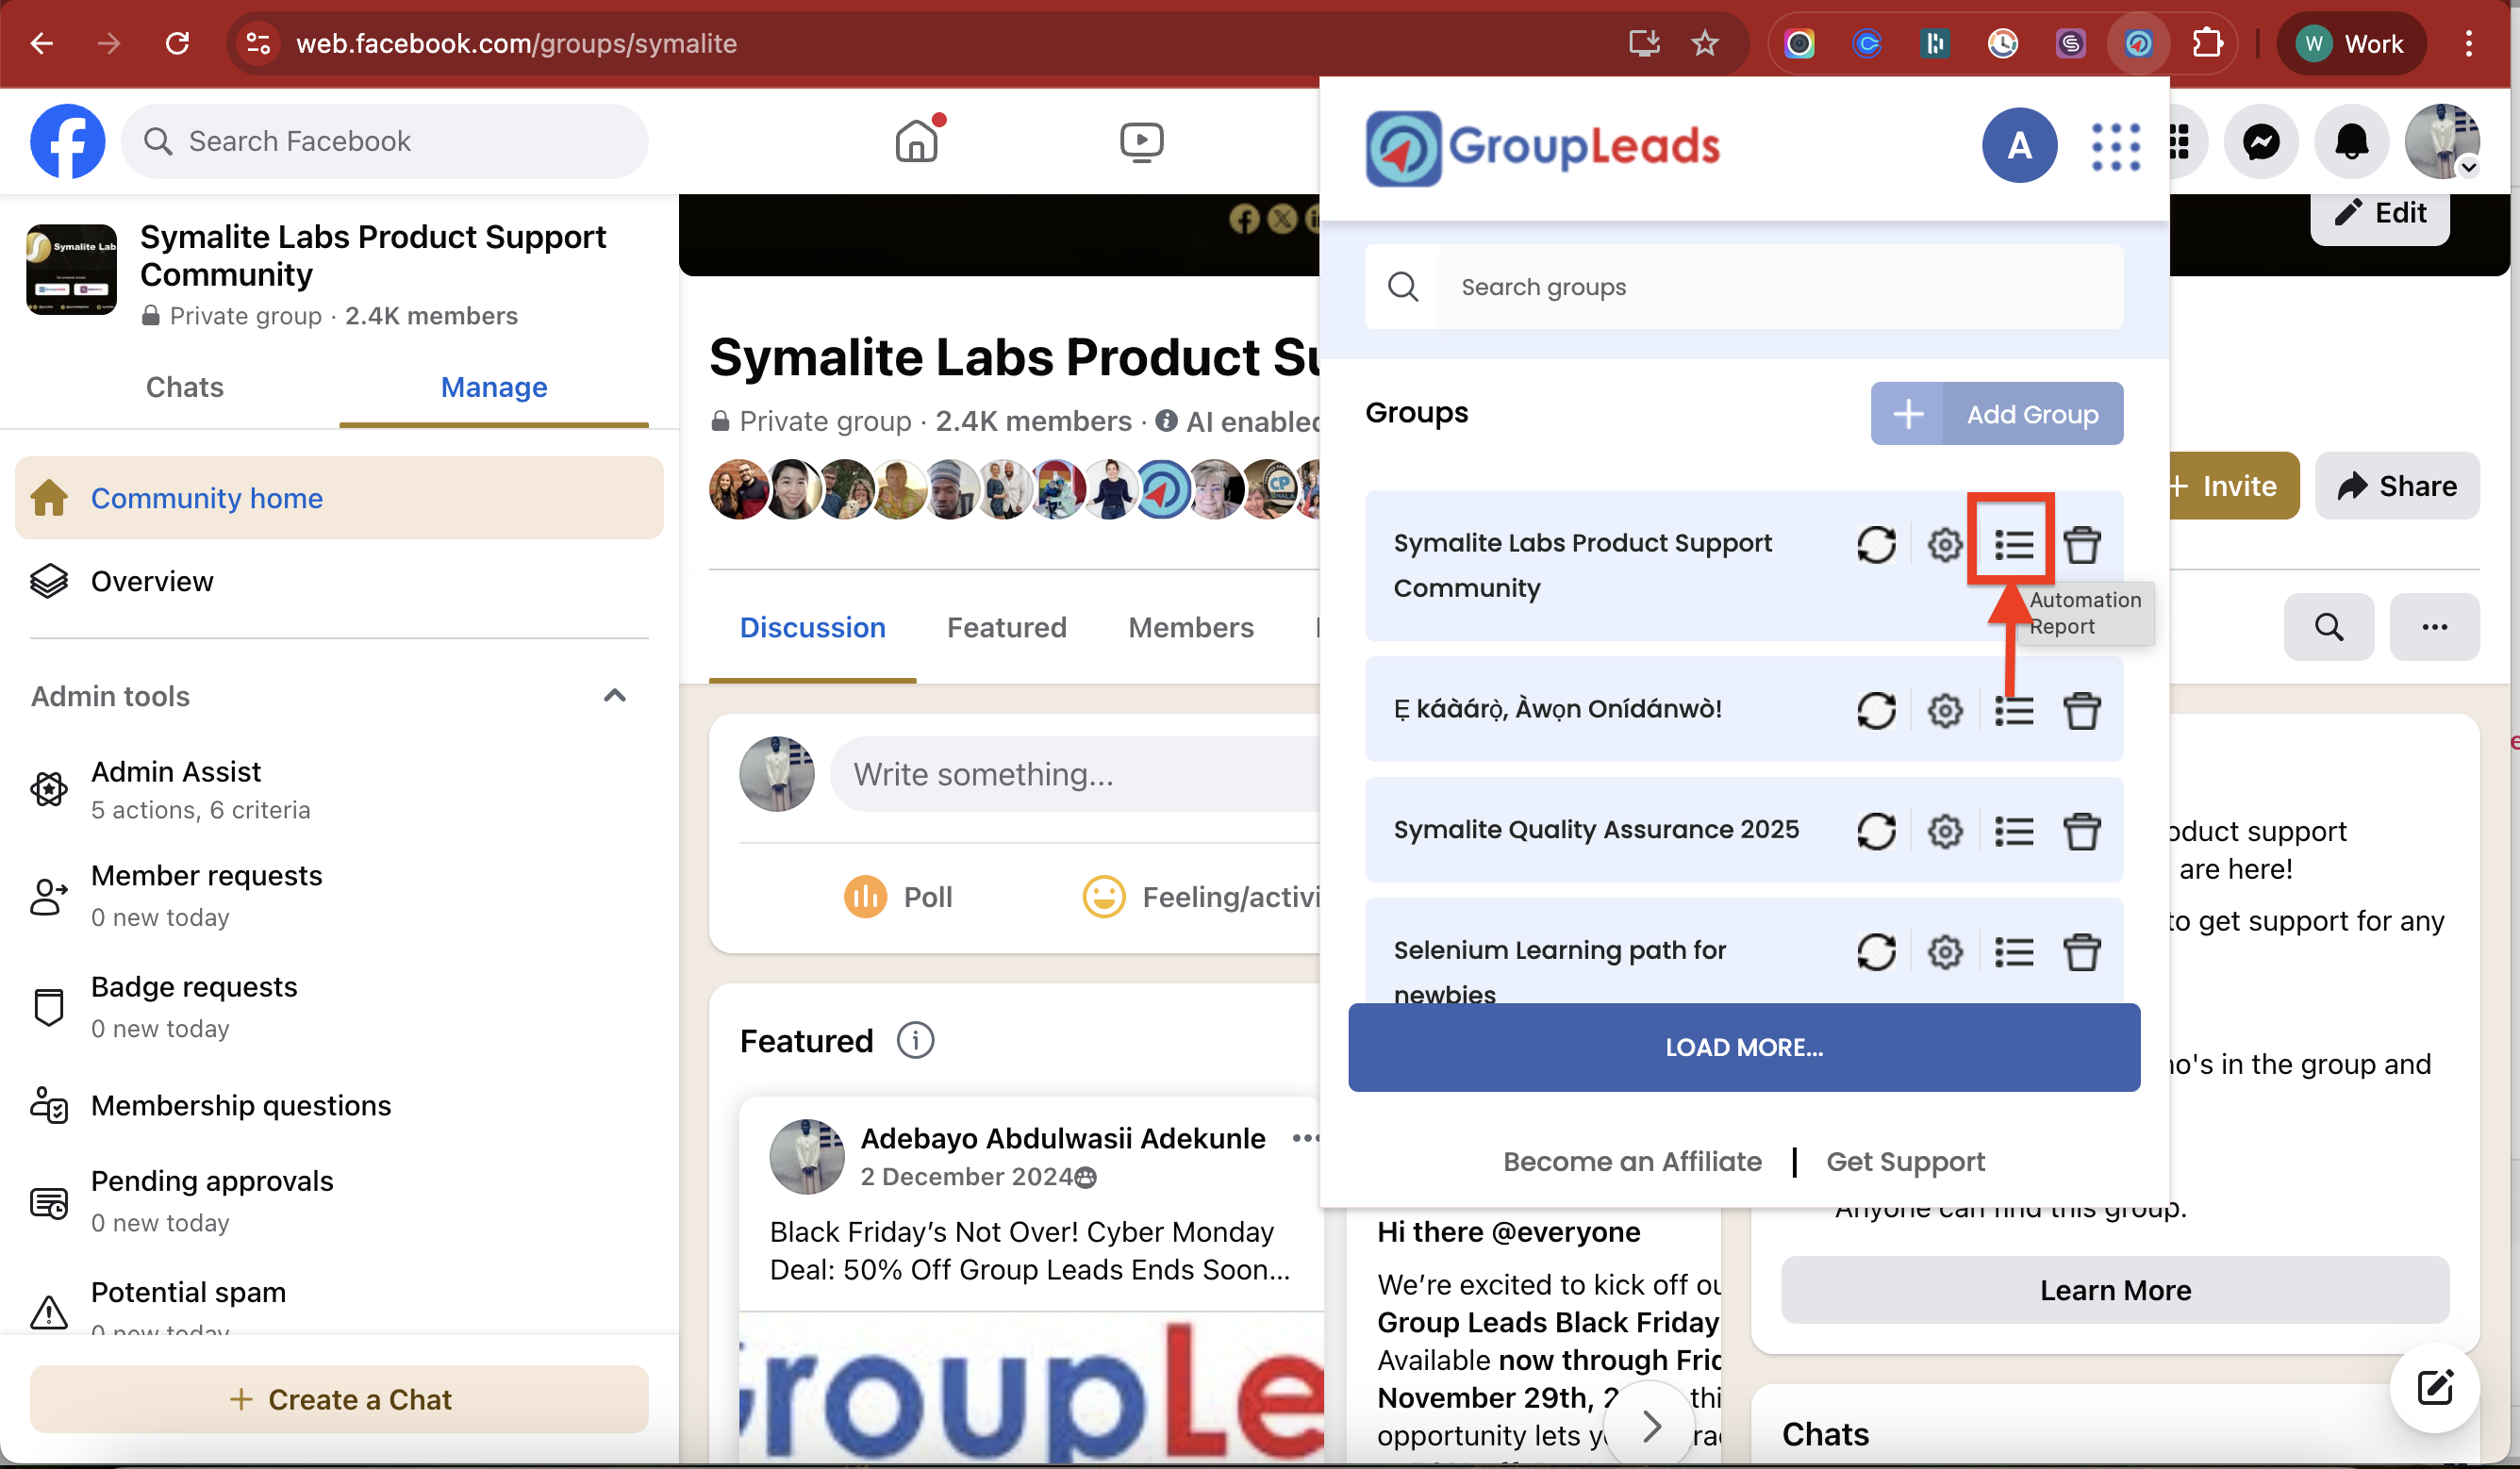Screen dimensions: 2520x1469
Task: Click the new message compose icon
Action: 2434,1388
